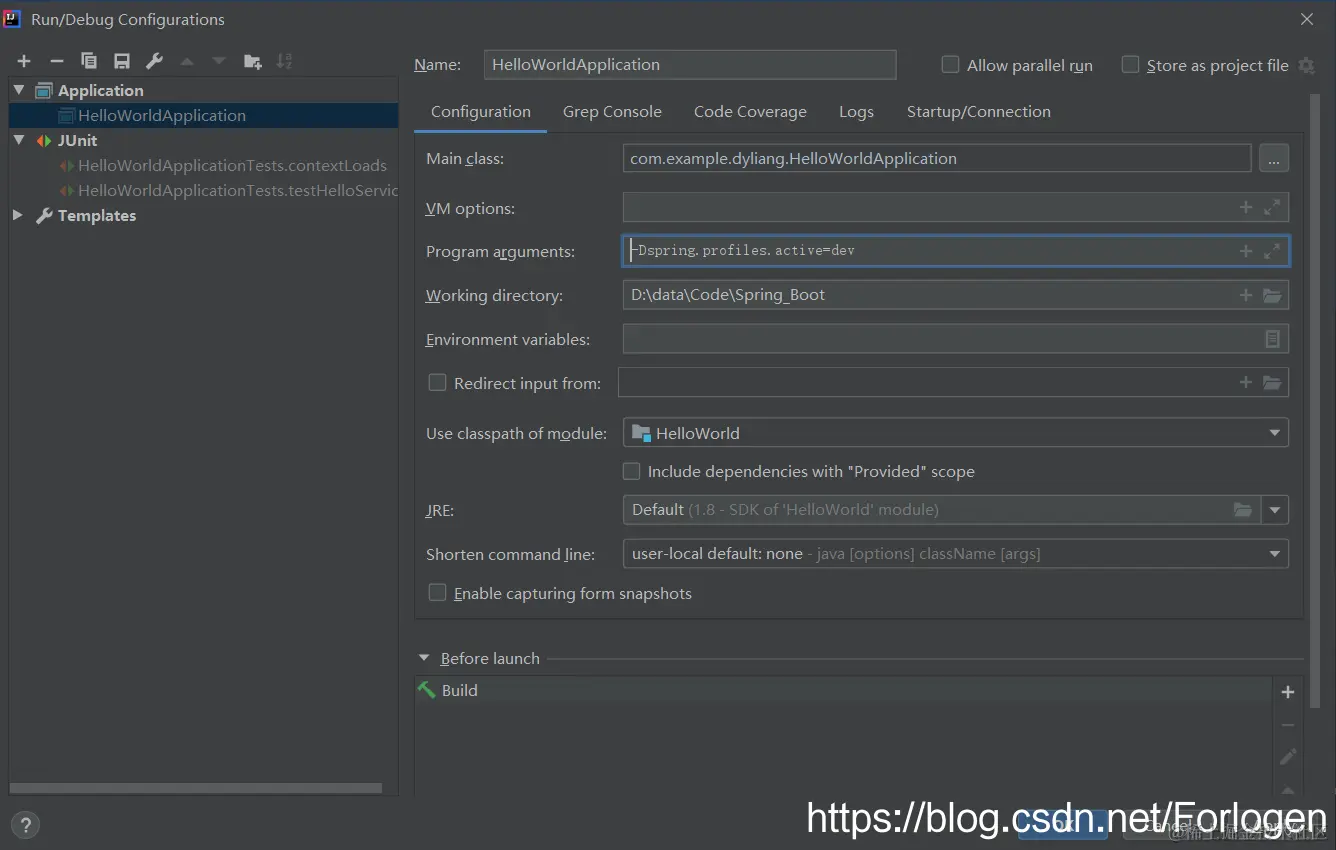Insert macro plus icon in Working directory
The width and height of the screenshot is (1336, 850).
click(1246, 295)
